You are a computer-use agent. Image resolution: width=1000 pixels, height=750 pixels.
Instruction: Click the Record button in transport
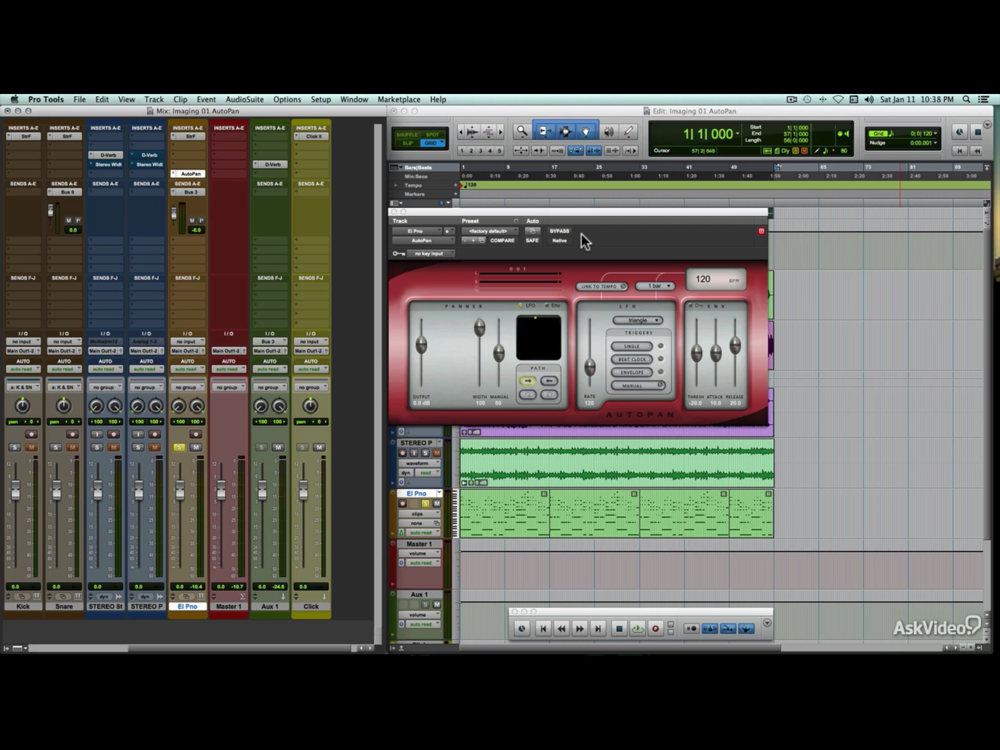(656, 628)
